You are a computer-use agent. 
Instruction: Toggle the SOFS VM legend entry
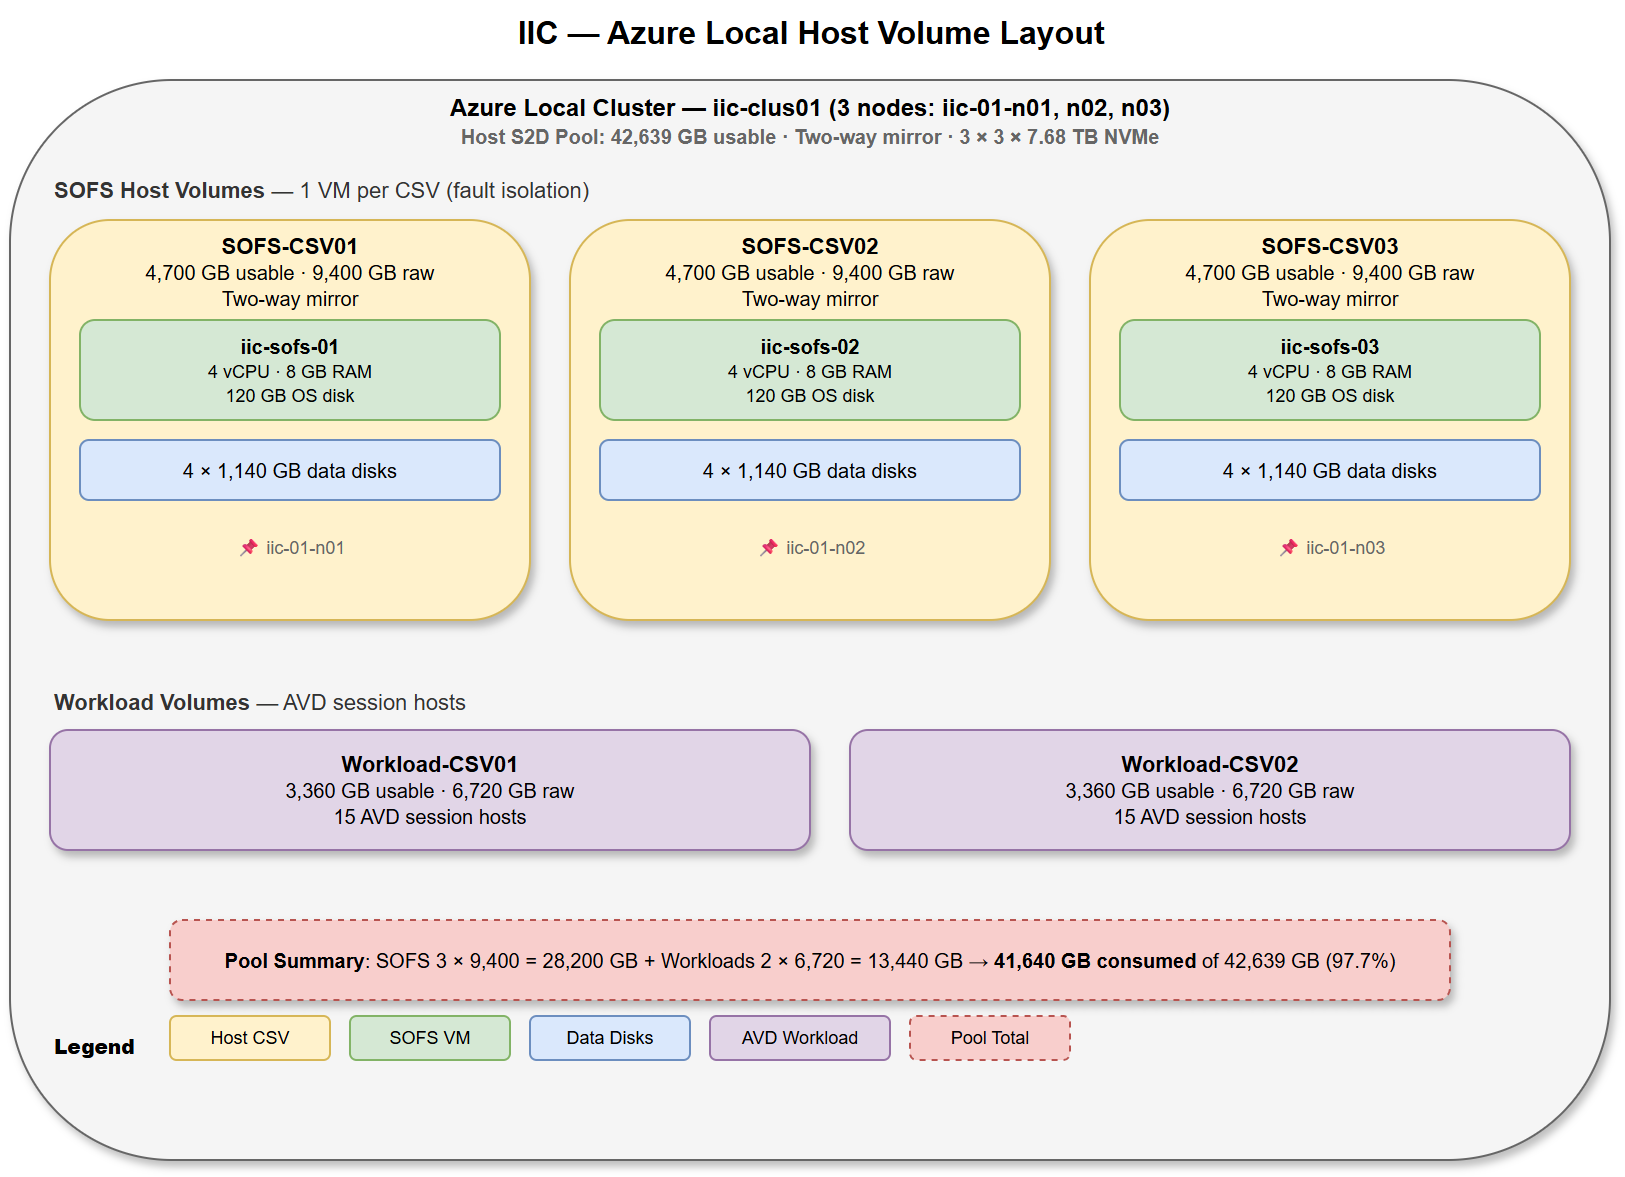pos(430,1037)
